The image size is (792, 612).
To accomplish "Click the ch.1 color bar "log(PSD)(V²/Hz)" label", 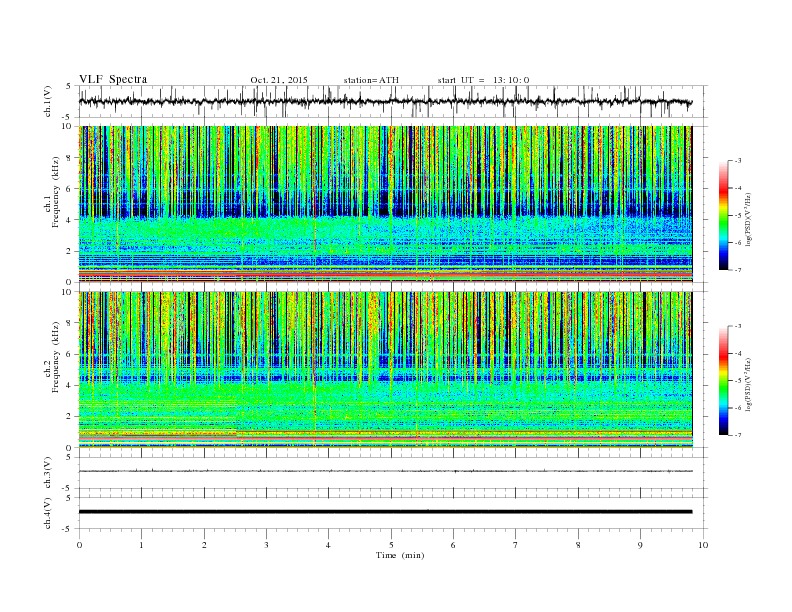I will (x=749, y=219).
